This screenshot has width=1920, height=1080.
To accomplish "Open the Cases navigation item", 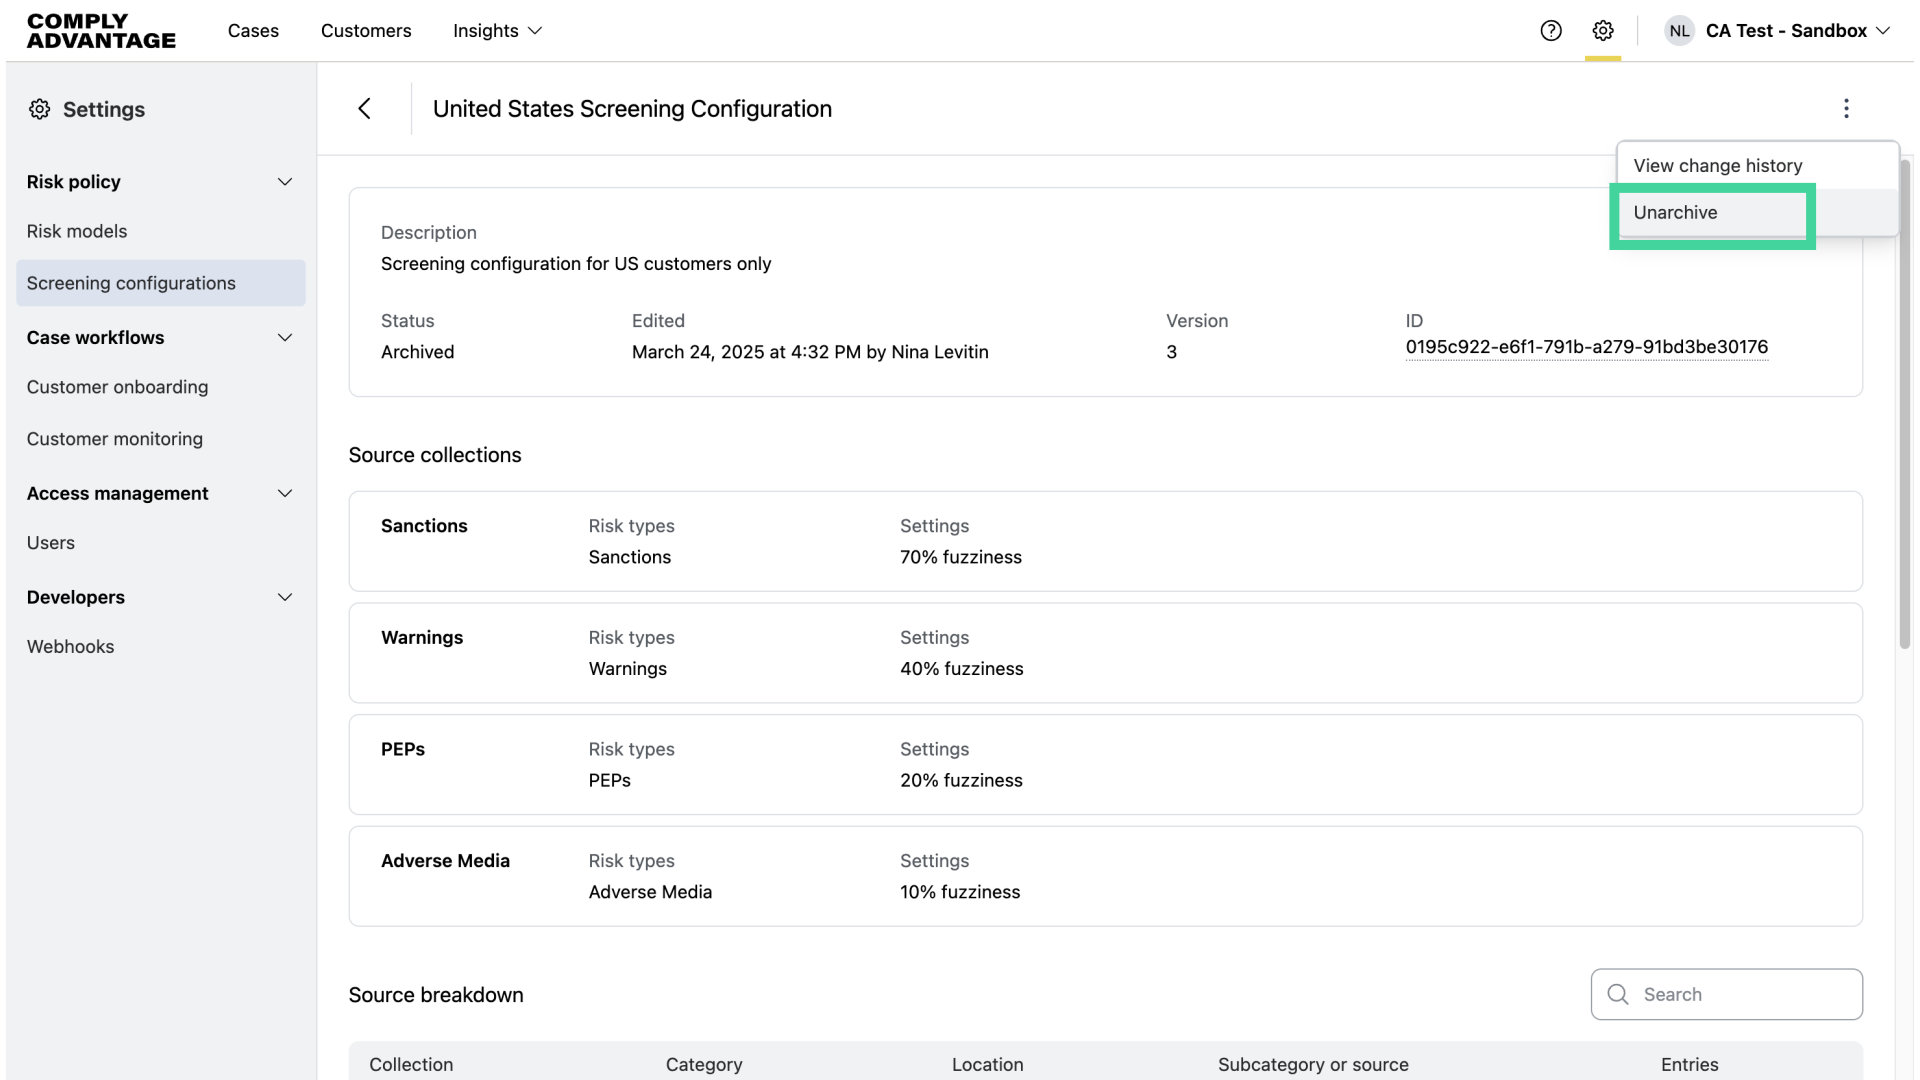I will (253, 31).
